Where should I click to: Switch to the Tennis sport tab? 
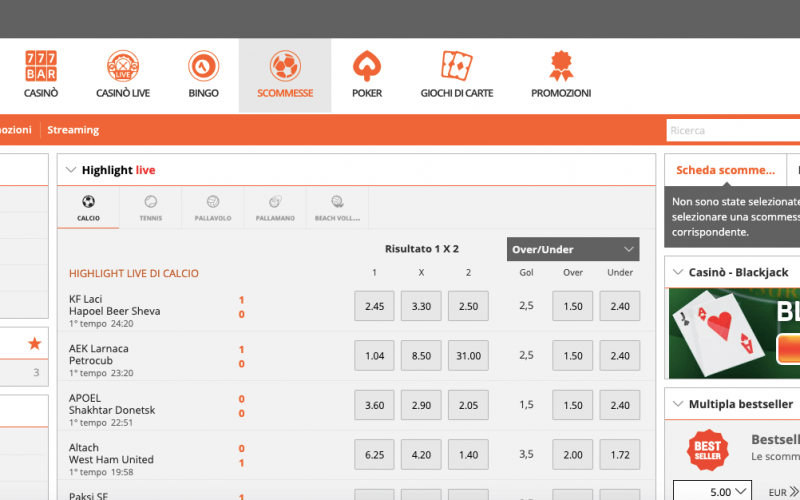click(x=151, y=208)
